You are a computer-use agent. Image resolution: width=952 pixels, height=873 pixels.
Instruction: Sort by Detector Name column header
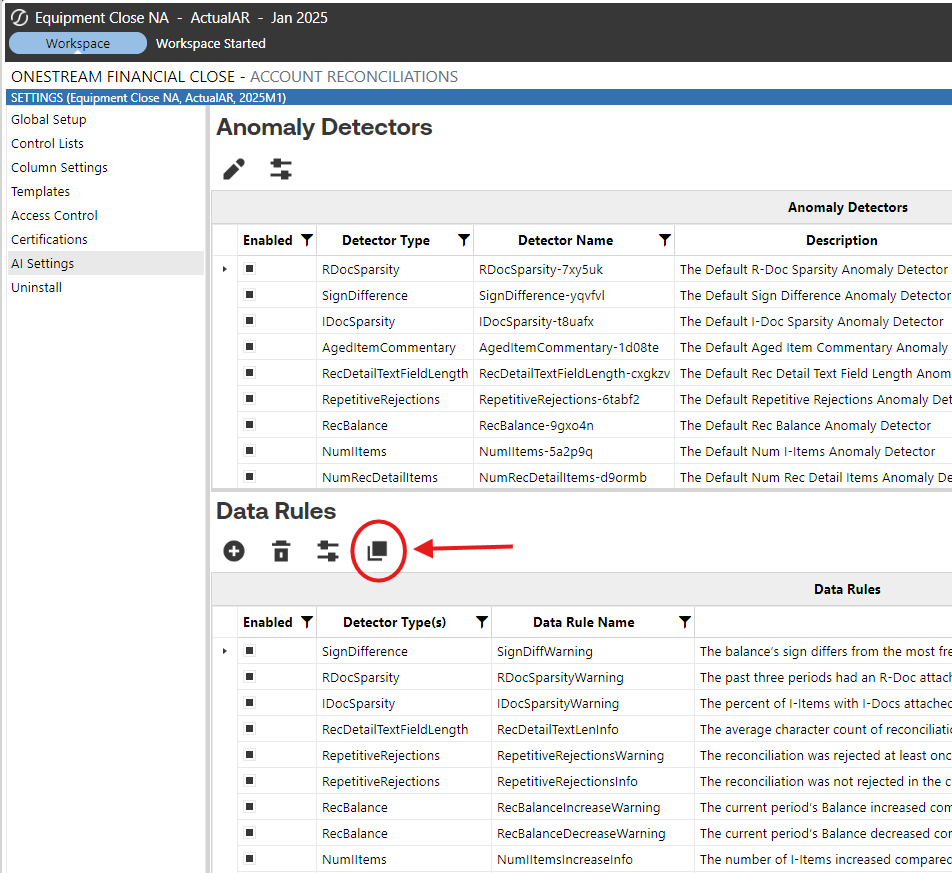565,240
